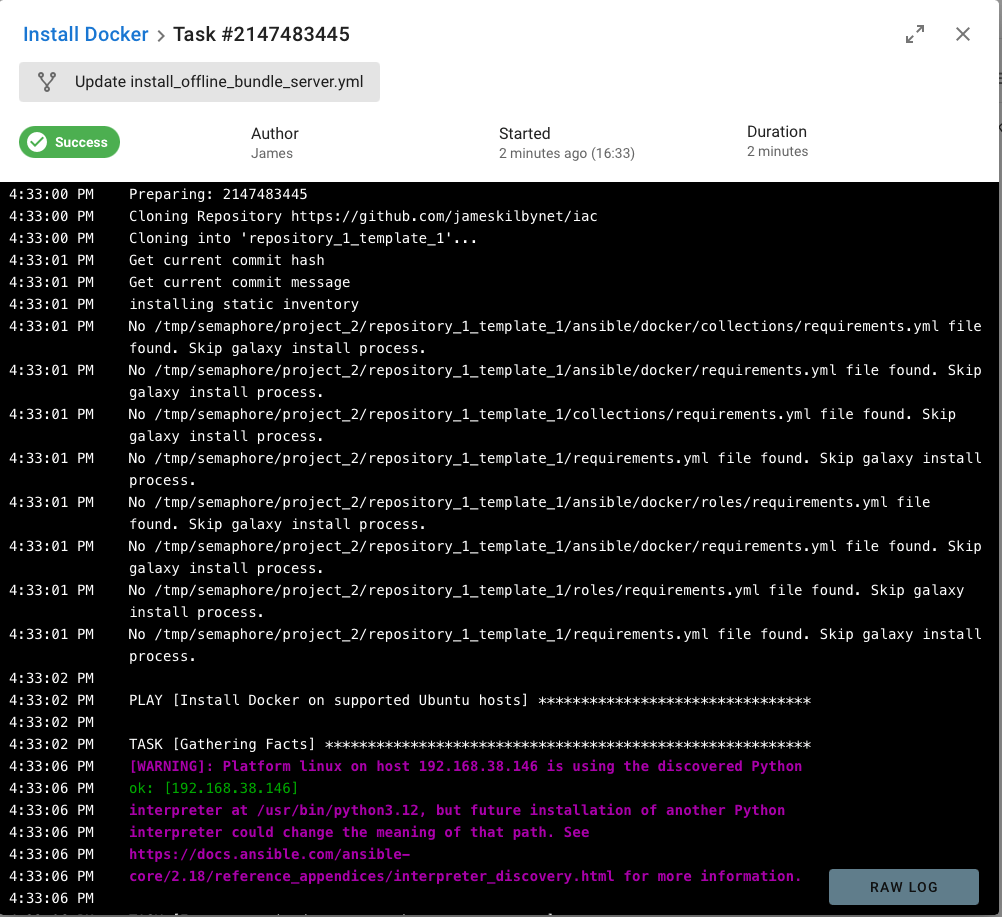Close the task log dialog
This screenshot has width=1002, height=917.
(963, 34)
